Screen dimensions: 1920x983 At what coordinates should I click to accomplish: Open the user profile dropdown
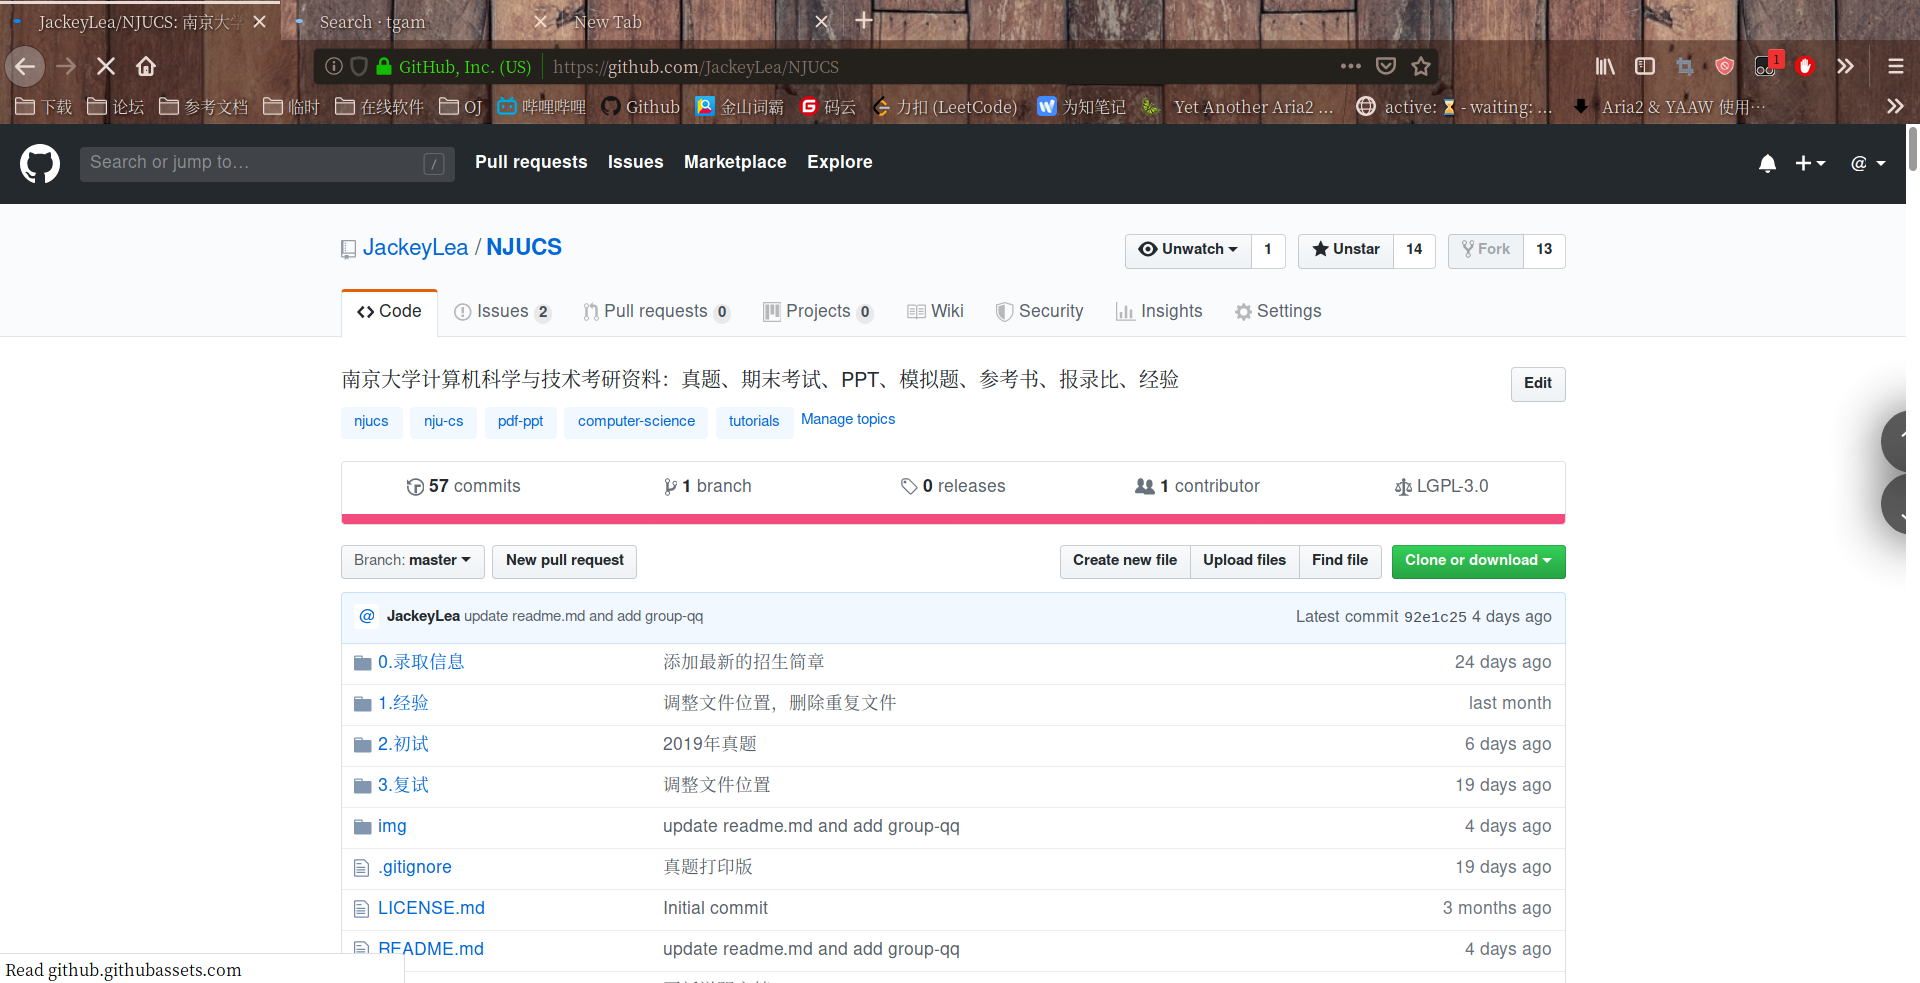(x=1868, y=163)
